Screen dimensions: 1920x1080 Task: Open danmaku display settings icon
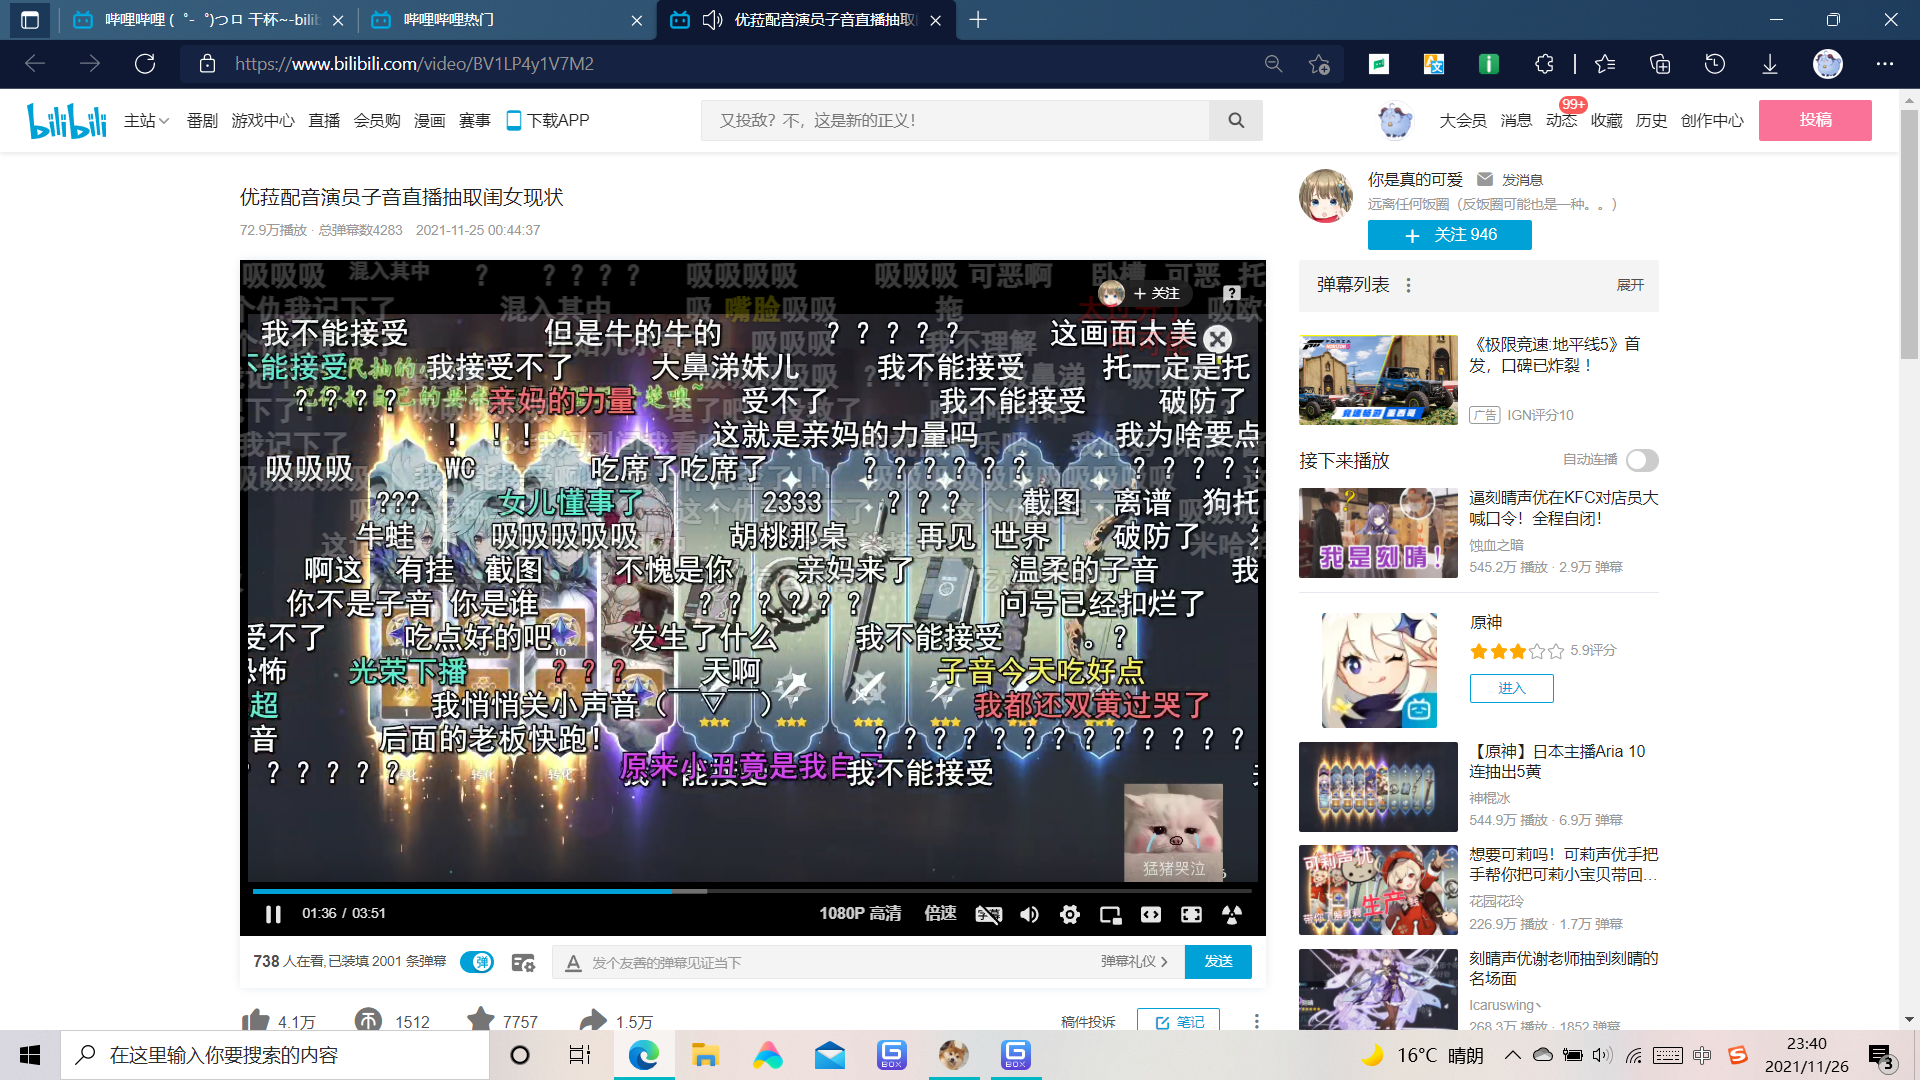(x=523, y=962)
